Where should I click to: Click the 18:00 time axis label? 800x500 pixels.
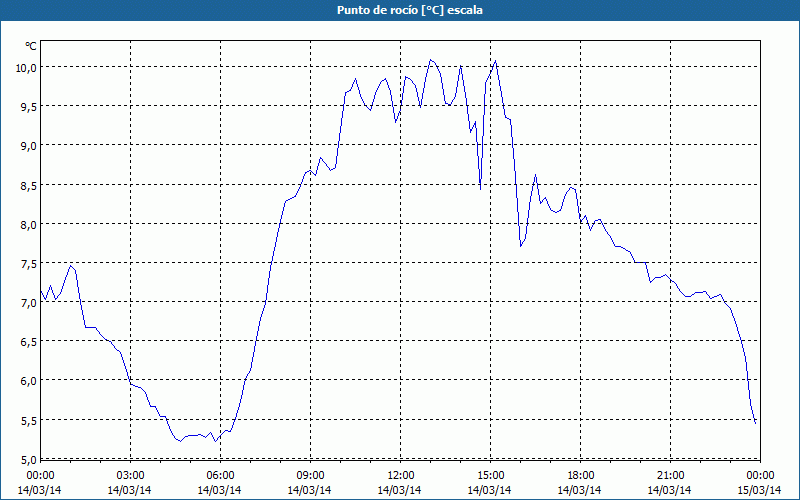tap(581, 475)
